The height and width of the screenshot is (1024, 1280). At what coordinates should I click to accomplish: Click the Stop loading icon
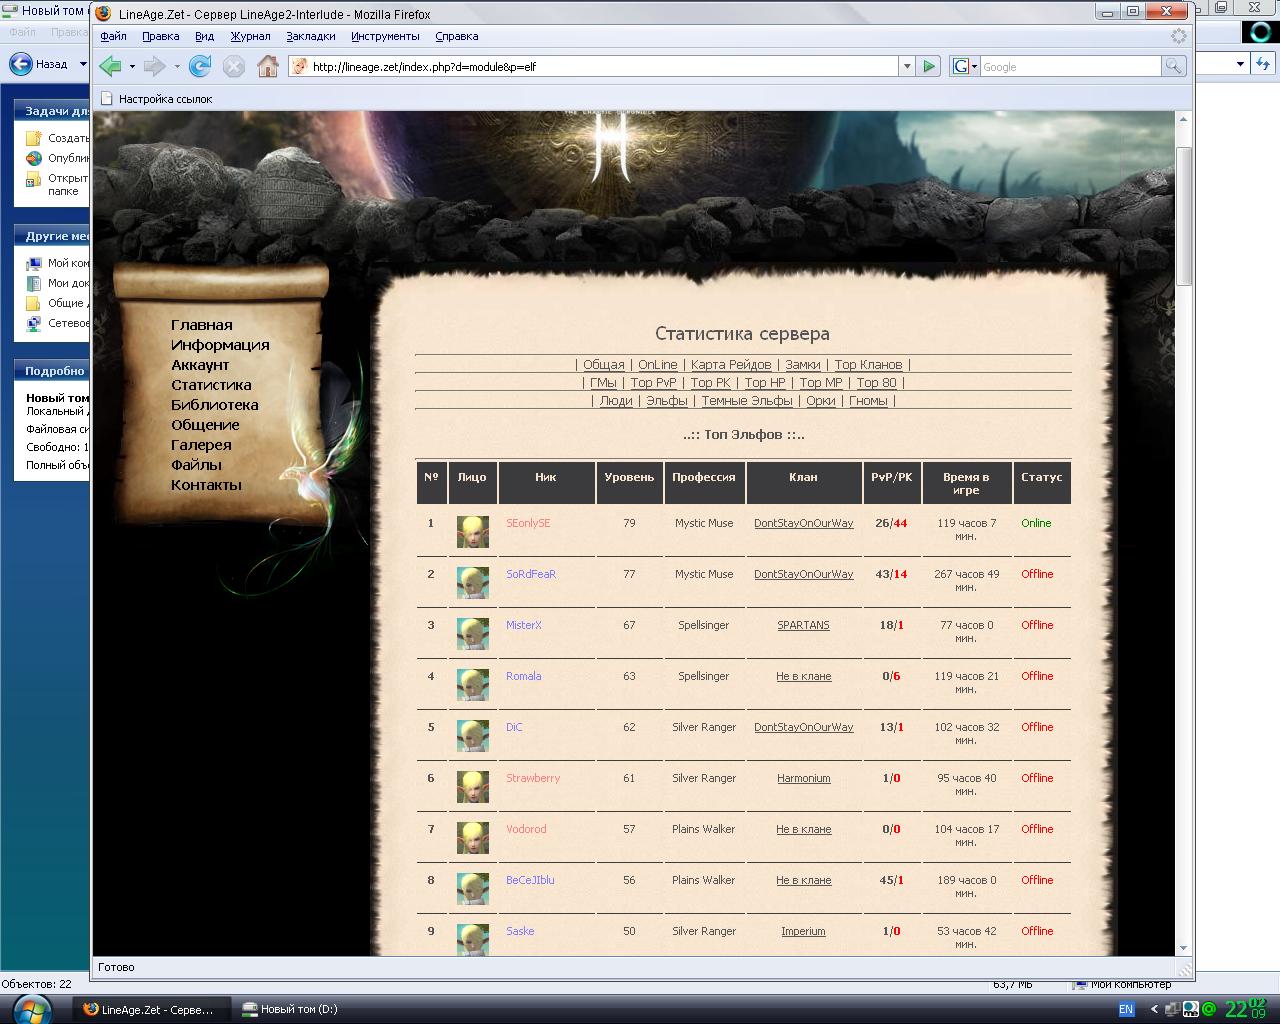233,66
